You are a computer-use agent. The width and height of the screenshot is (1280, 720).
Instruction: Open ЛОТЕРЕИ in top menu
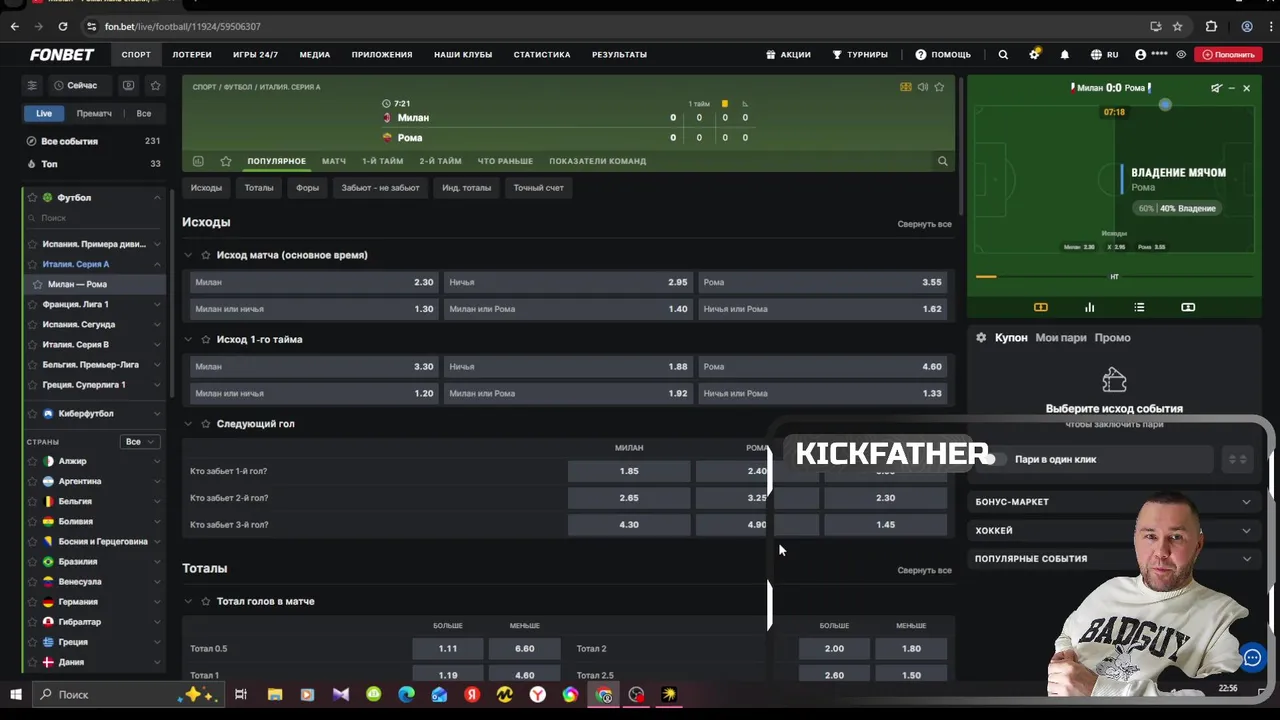[192, 55]
